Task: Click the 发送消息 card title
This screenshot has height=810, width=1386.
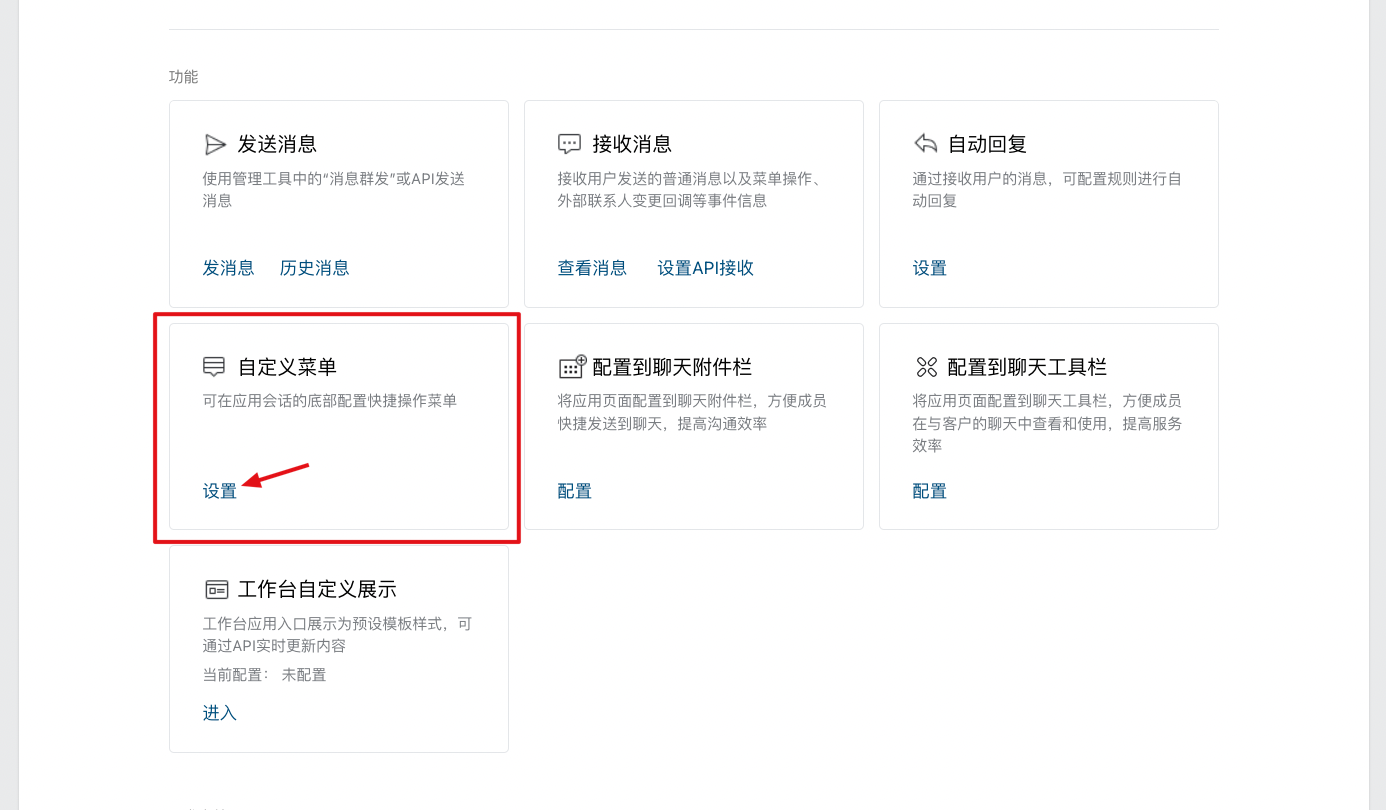Action: point(277,144)
